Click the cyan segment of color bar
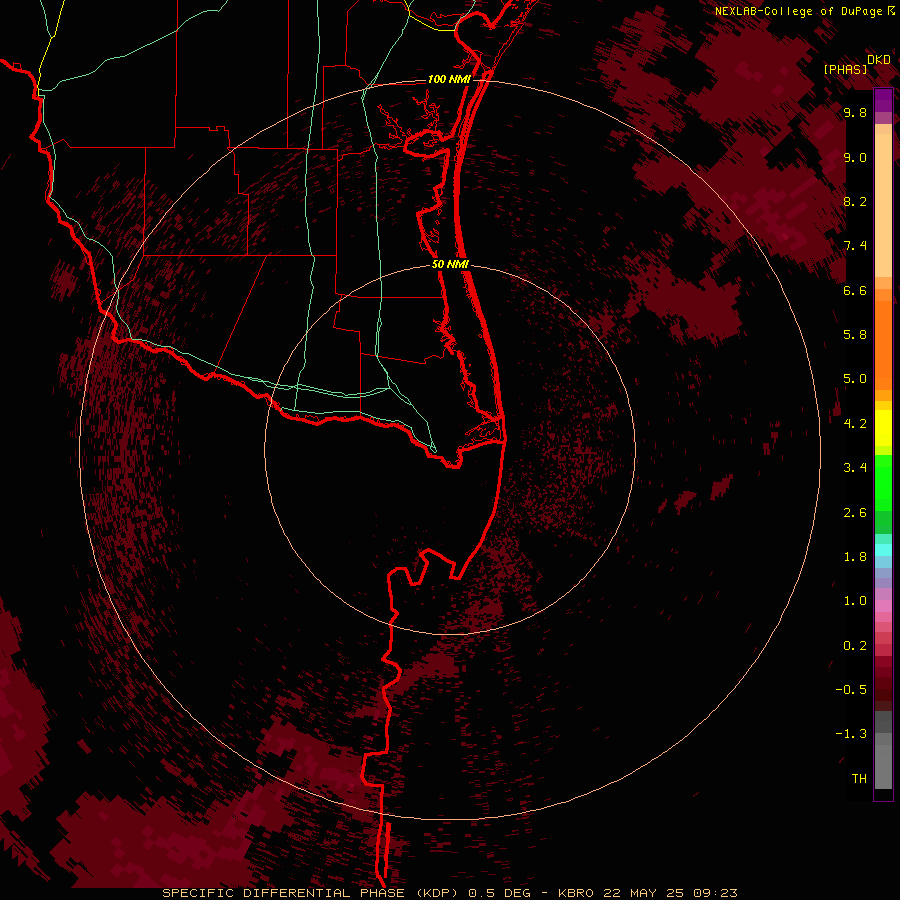The width and height of the screenshot is (900, 900). (883, 550)
